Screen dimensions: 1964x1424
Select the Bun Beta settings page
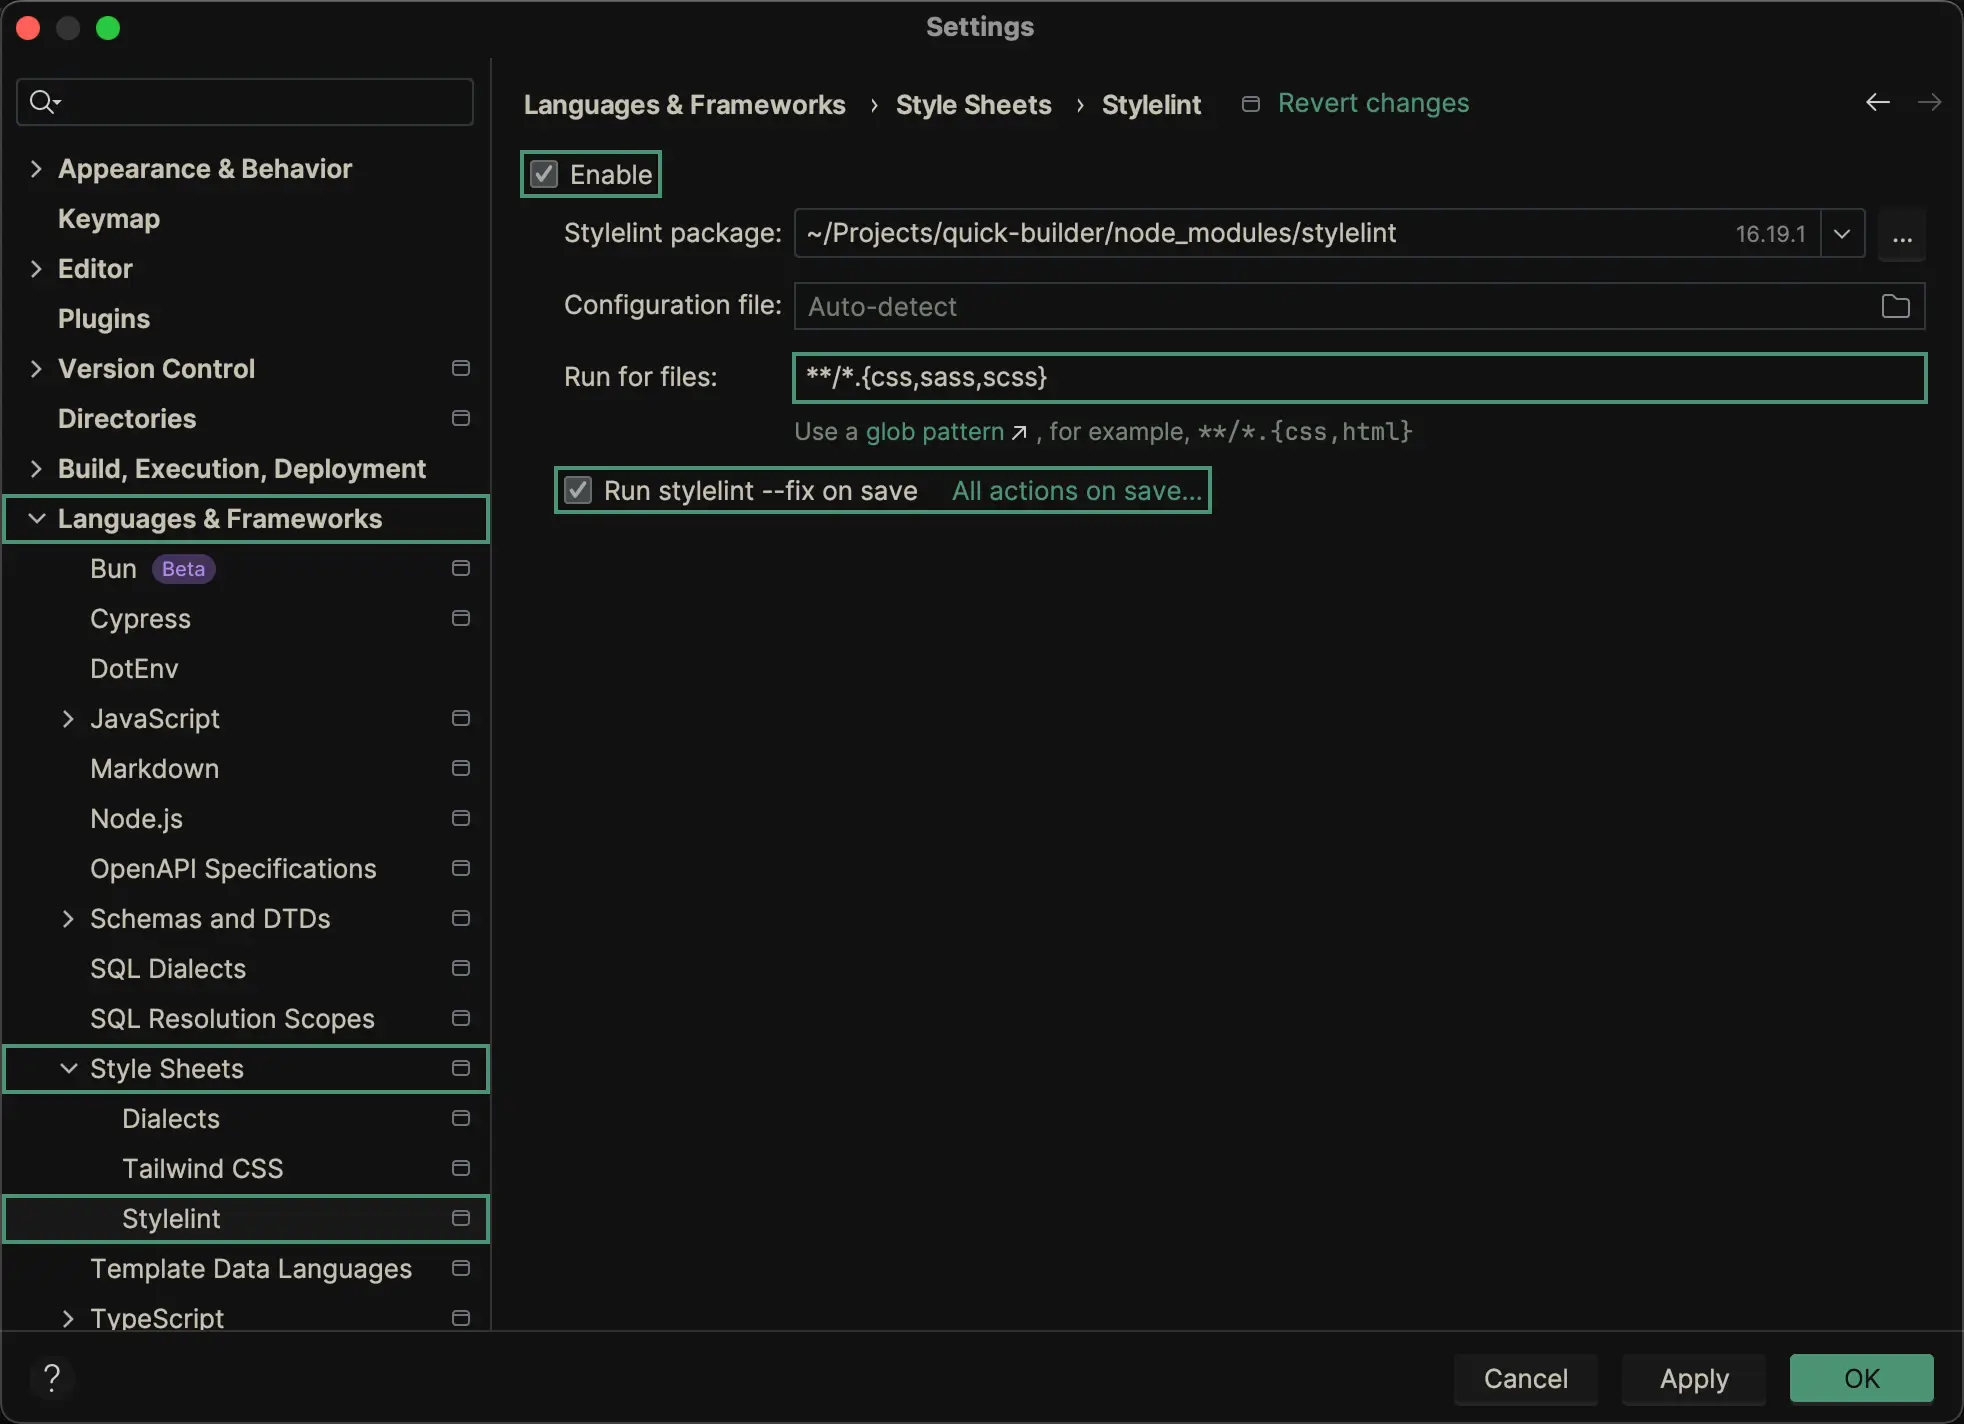(x=152, y=568)
